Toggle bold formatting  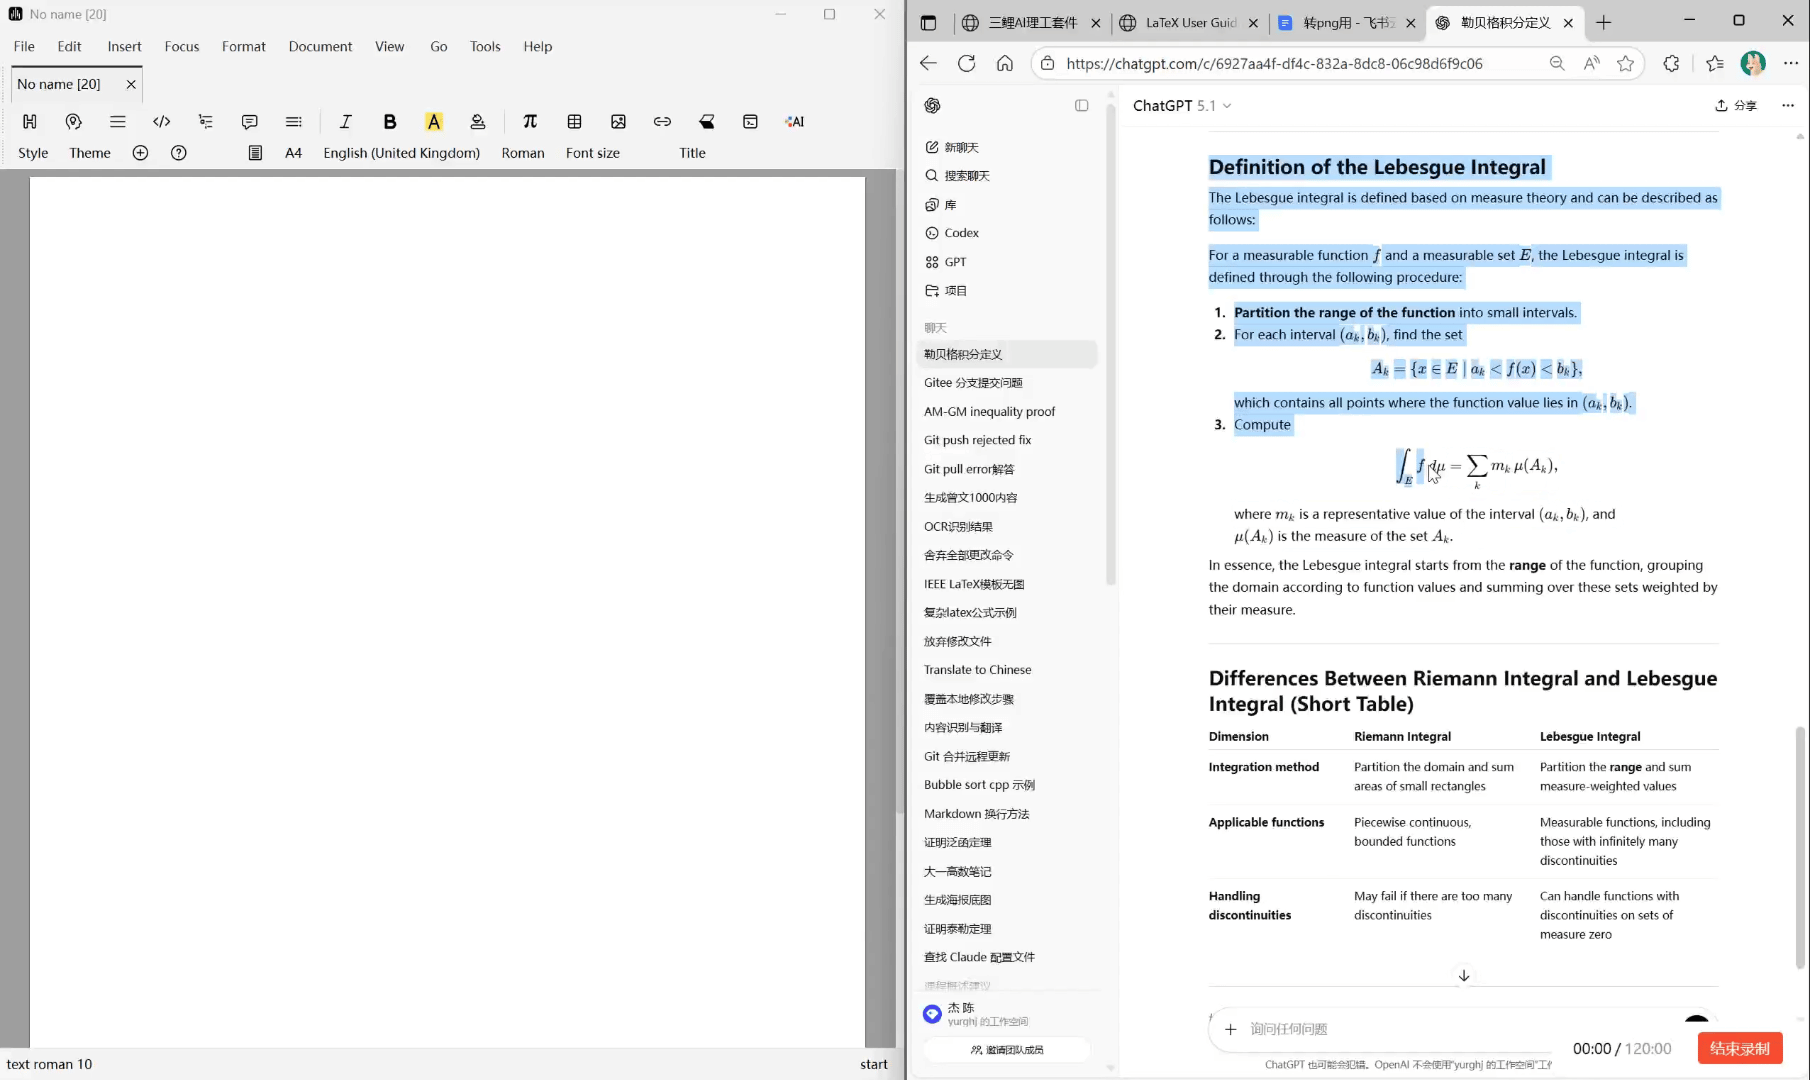click(390, 122)
